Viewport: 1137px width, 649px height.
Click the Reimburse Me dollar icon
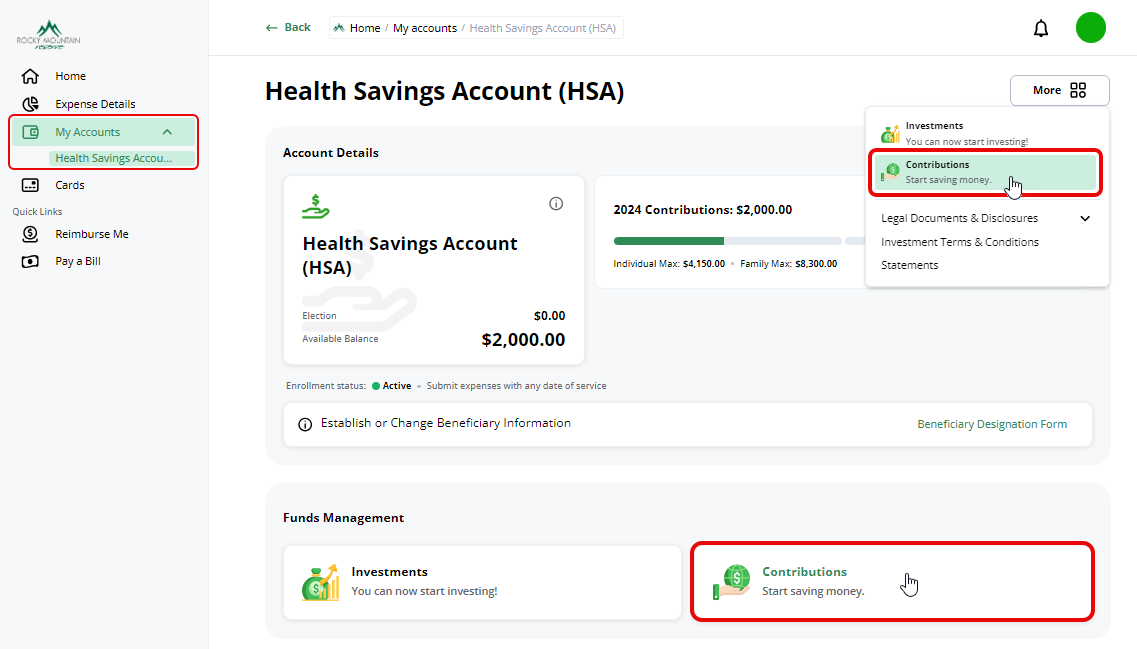(x=30, y=234)
